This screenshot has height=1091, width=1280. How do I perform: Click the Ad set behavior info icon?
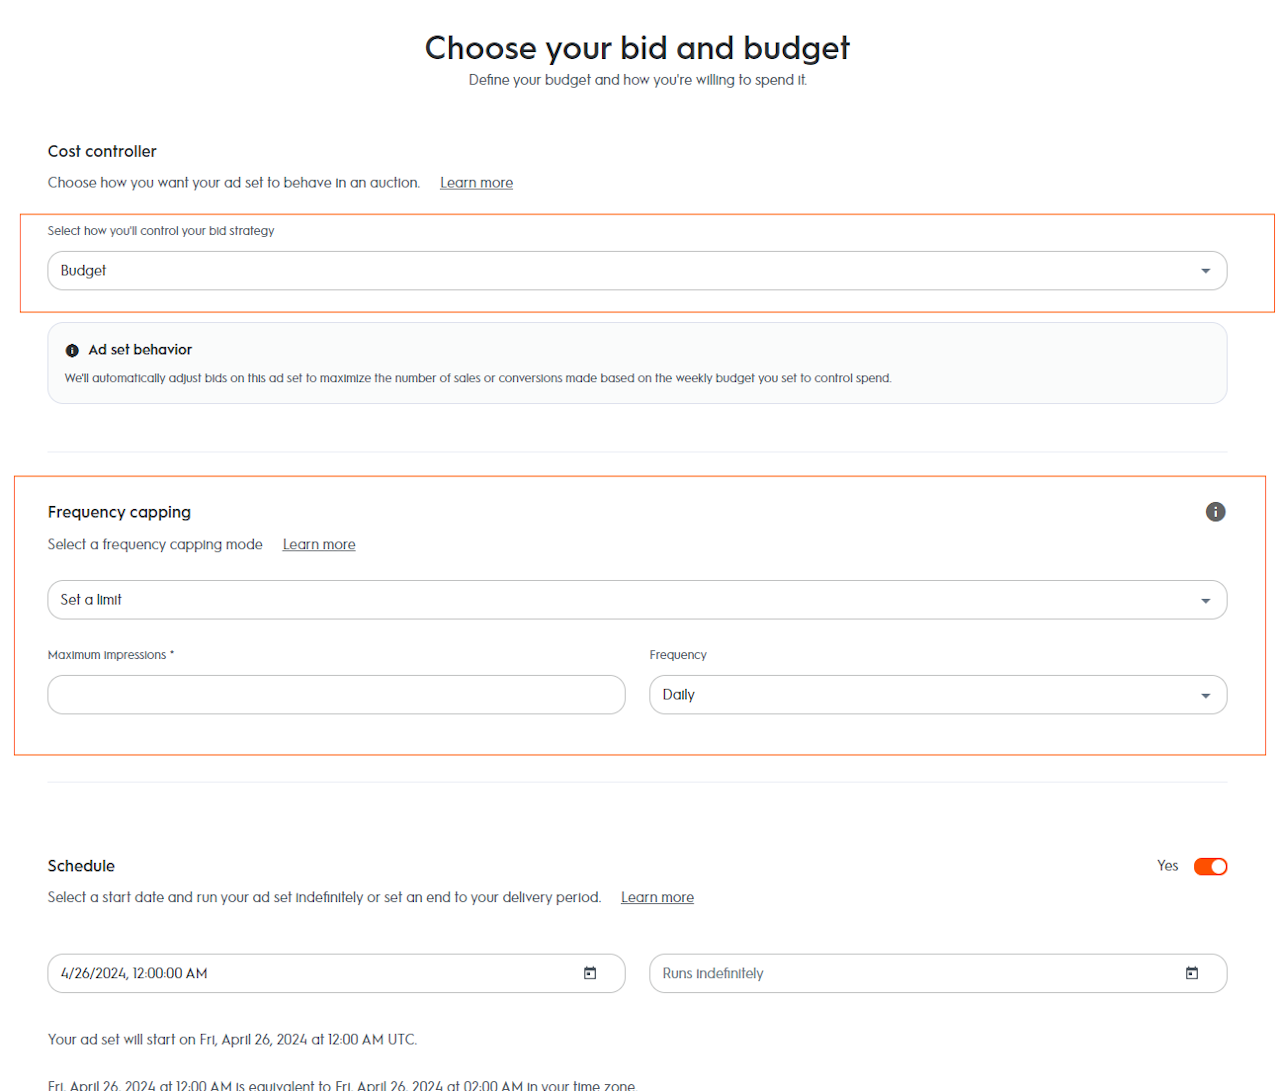click(72, 351)
